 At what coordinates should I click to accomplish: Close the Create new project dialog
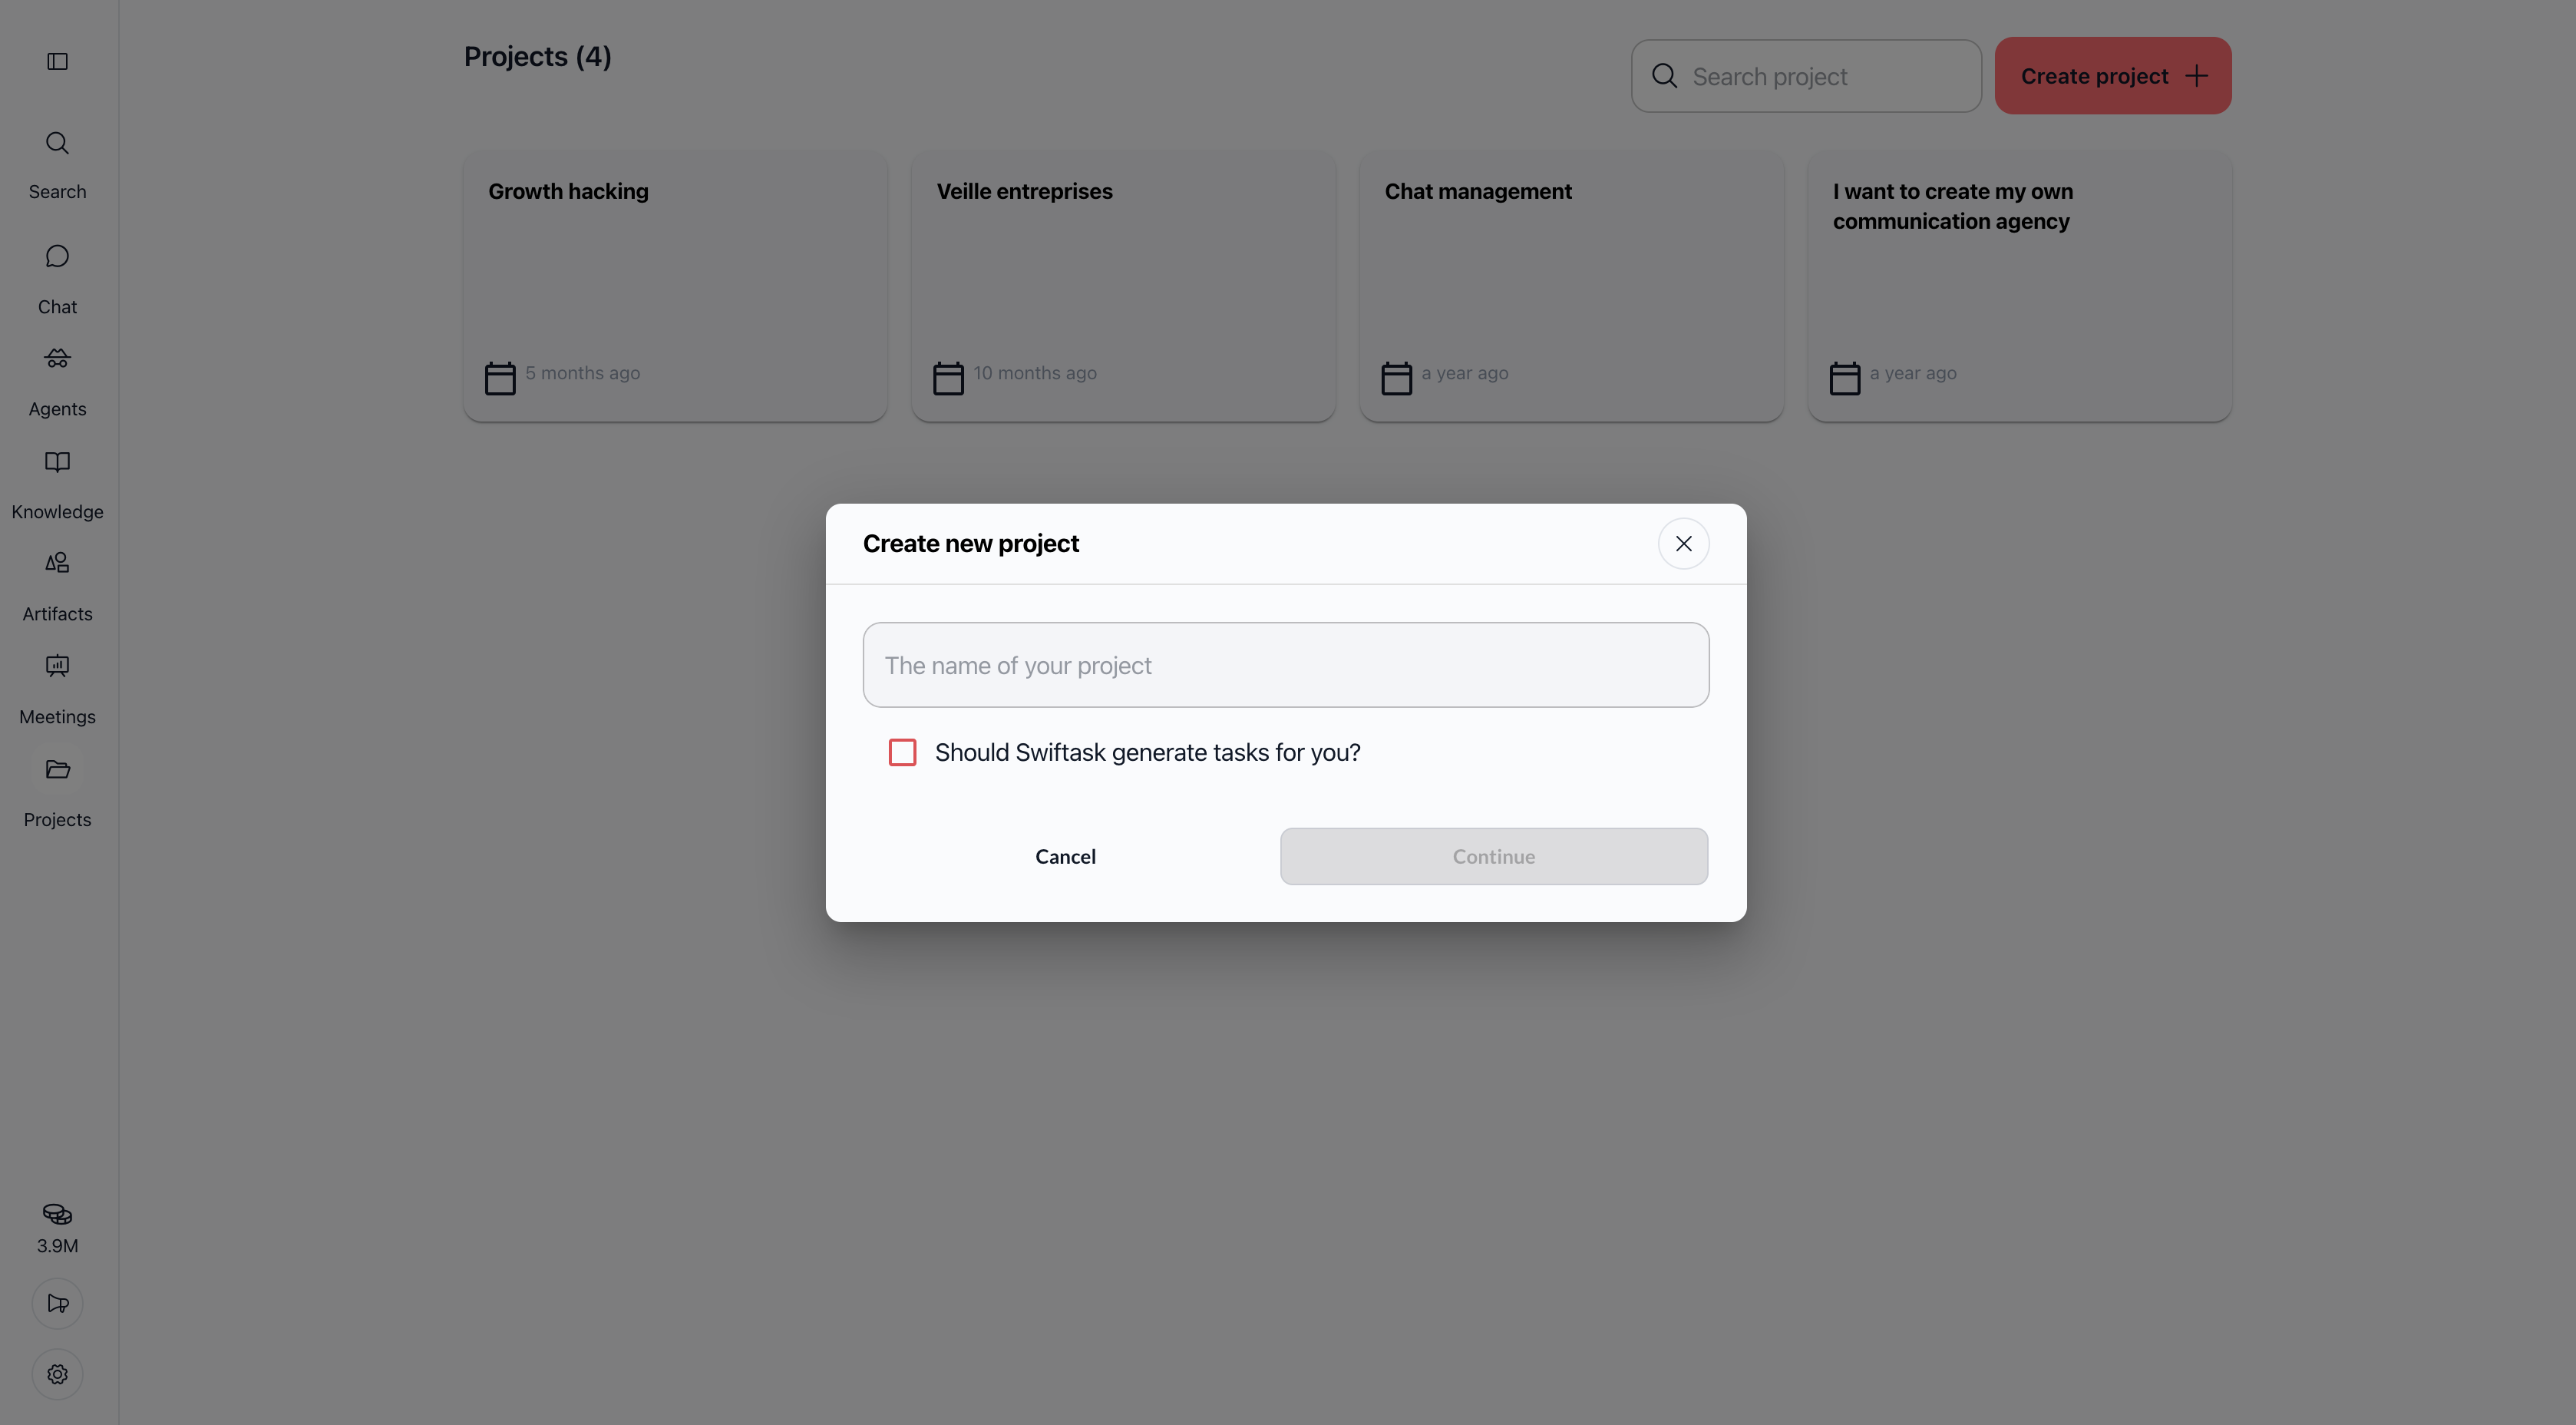(x=1683, y=543)
